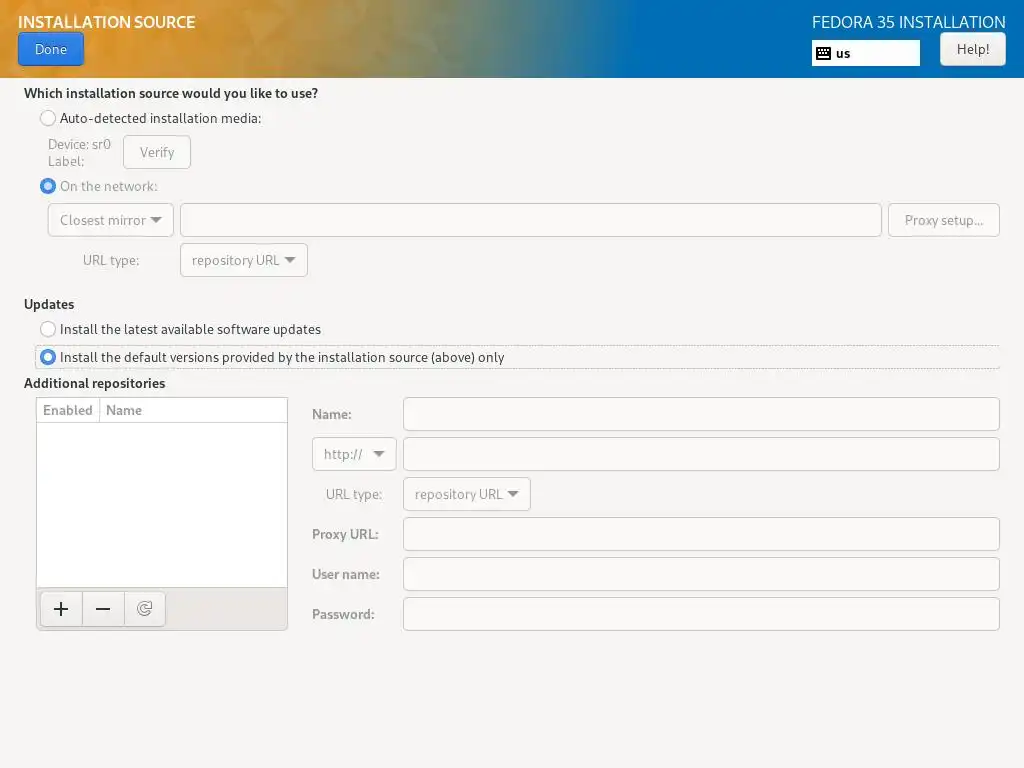This screenshot has height=768, width=1024.
Task: Click the 'Device: sr0' label
Action: click(x=79, y=144)
